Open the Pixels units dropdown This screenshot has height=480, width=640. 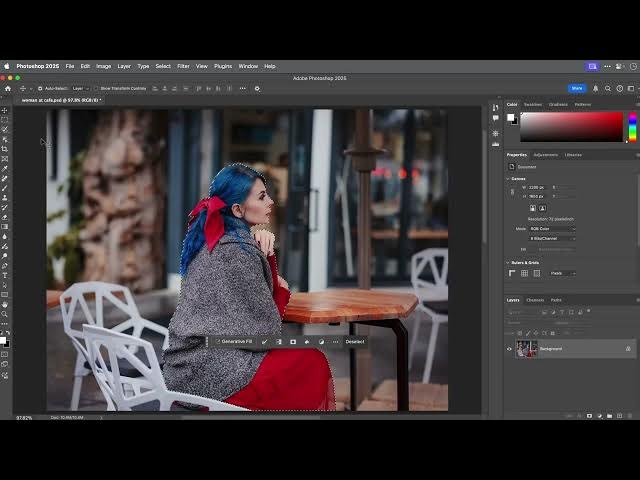point(563,273)
